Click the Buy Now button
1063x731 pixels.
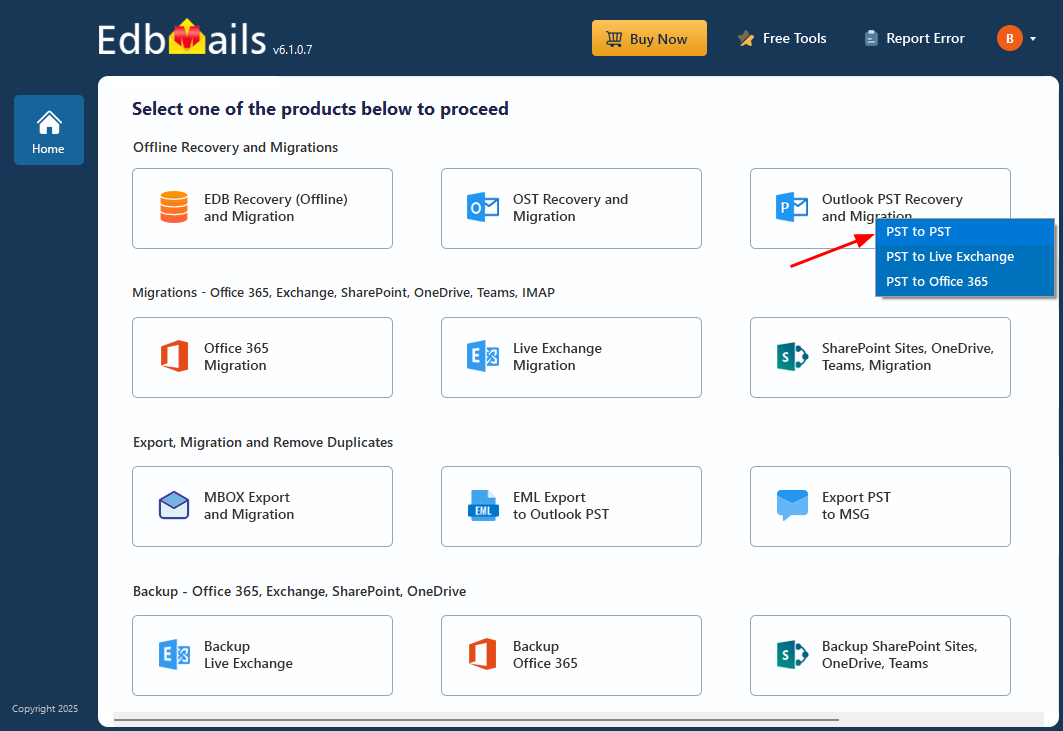coord(649,38)
